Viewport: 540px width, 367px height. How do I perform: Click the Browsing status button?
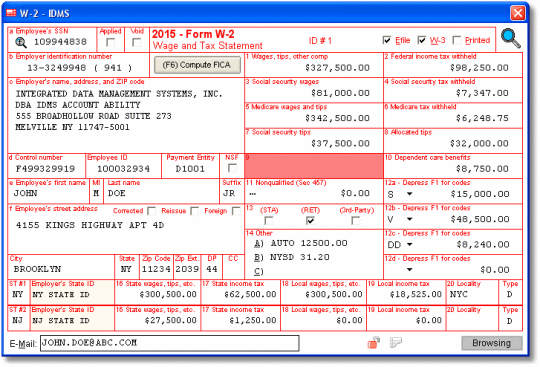491,343
